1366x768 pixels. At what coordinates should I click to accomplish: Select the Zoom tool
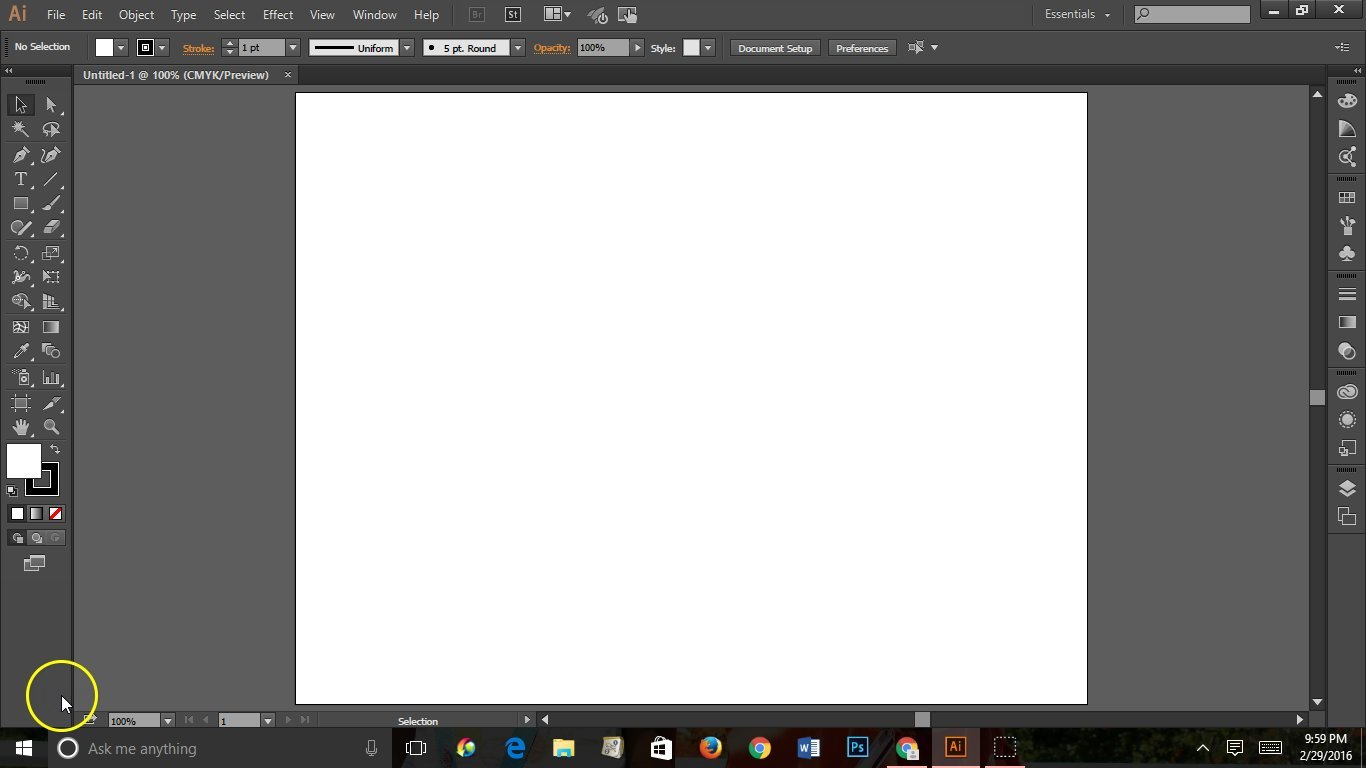pos(51,427)
